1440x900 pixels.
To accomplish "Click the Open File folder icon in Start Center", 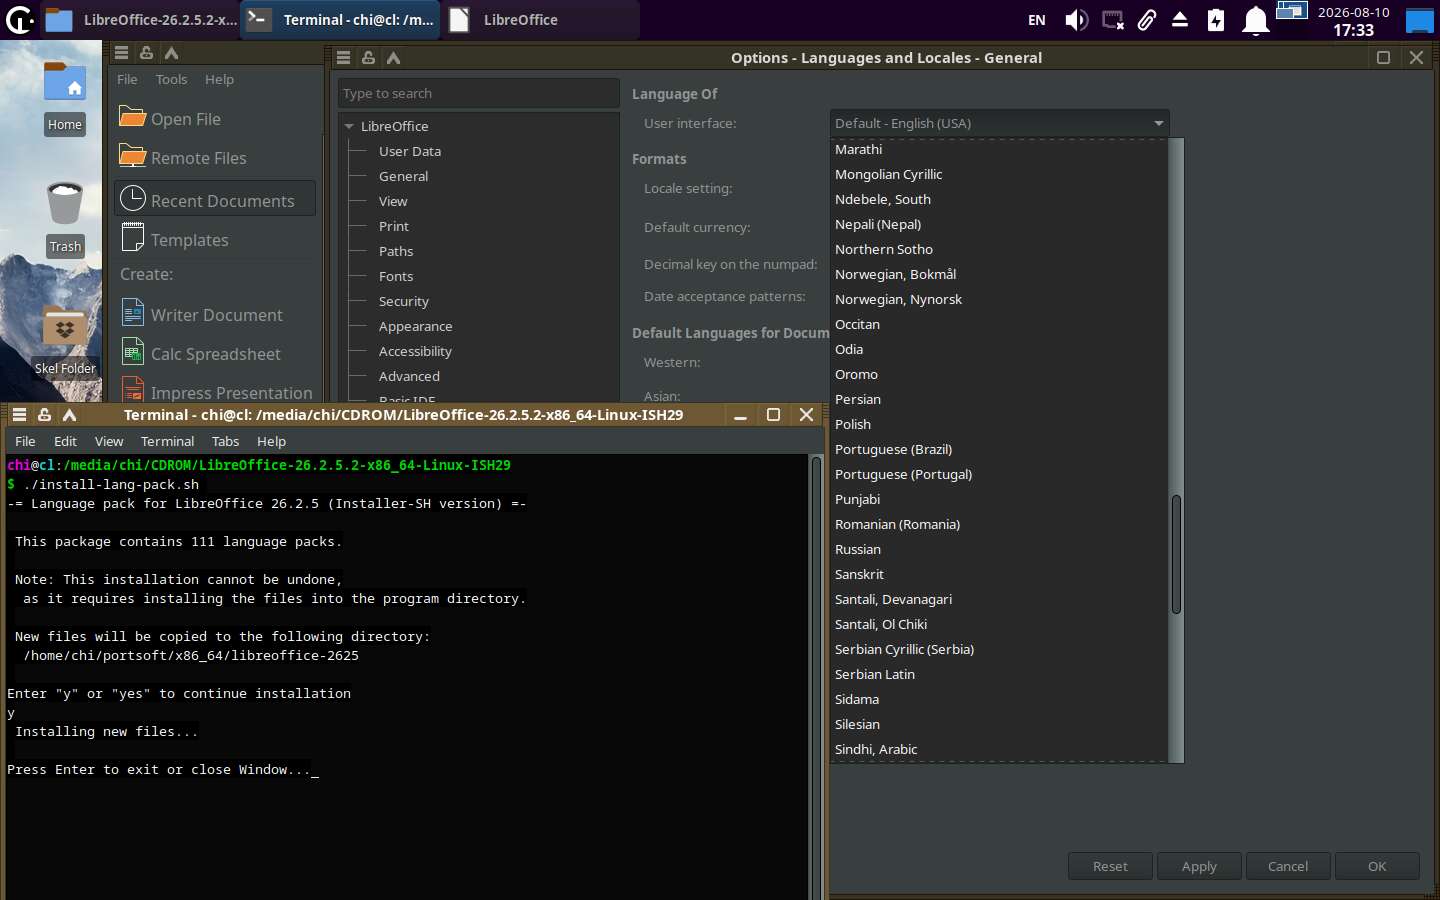I will 133,117.
